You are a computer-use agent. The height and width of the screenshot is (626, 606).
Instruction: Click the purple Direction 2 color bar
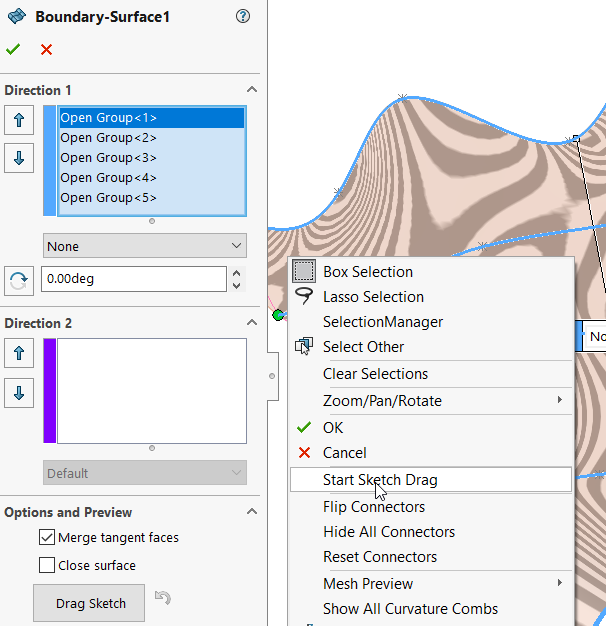(50, 391)
